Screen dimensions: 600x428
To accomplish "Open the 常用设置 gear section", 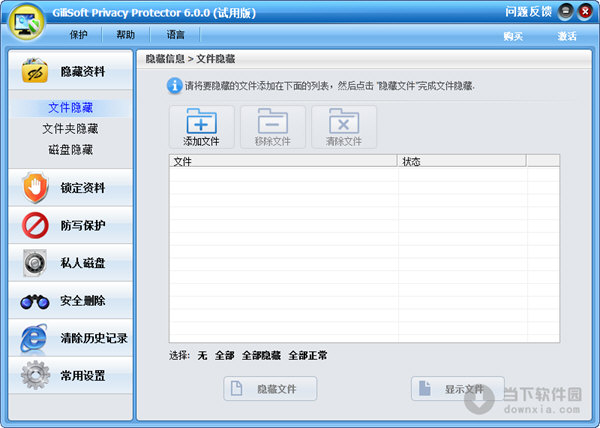I will click(x=70, y=375).
